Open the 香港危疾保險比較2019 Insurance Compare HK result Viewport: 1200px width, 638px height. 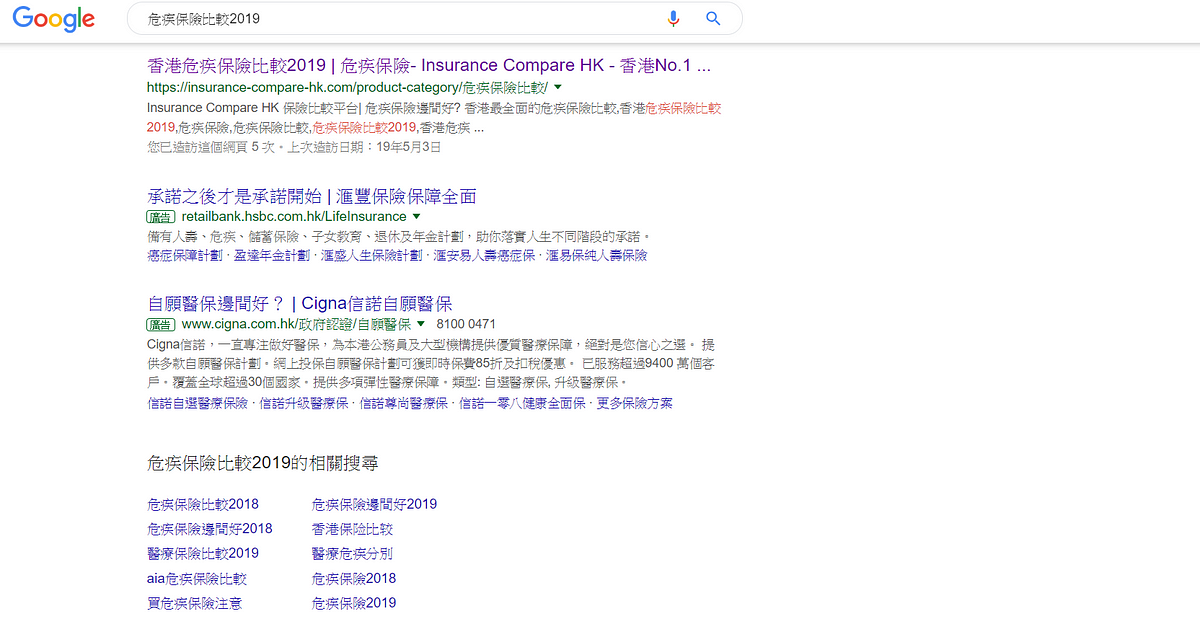(x=429, y=66)
